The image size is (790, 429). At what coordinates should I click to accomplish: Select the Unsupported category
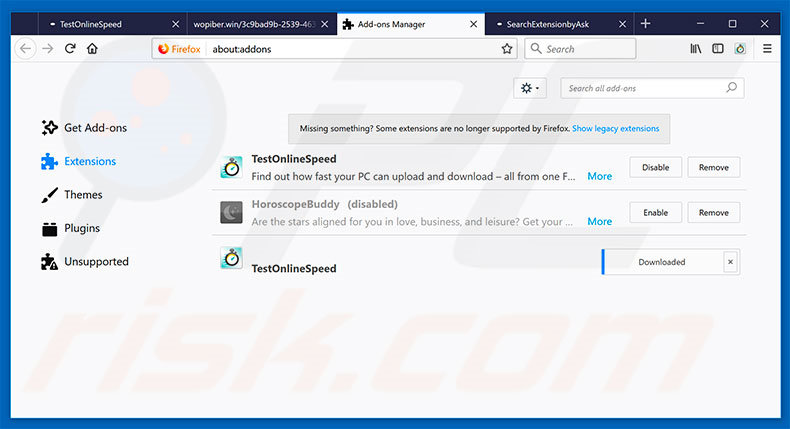point(85,262)
